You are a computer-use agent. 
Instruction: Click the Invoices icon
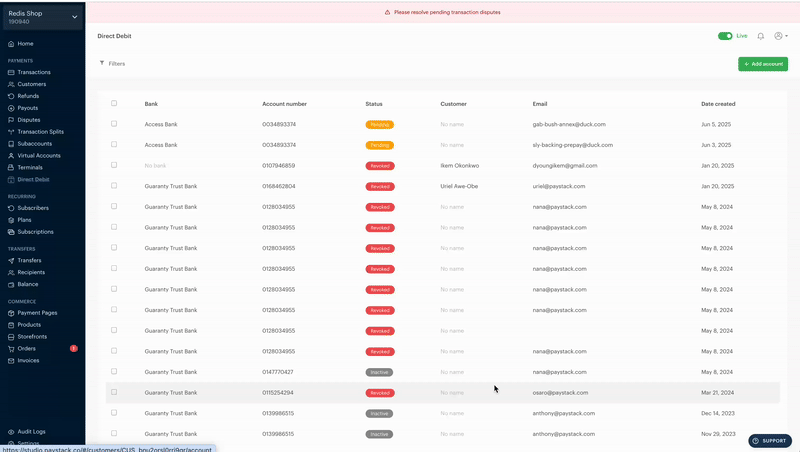[11, 360]
